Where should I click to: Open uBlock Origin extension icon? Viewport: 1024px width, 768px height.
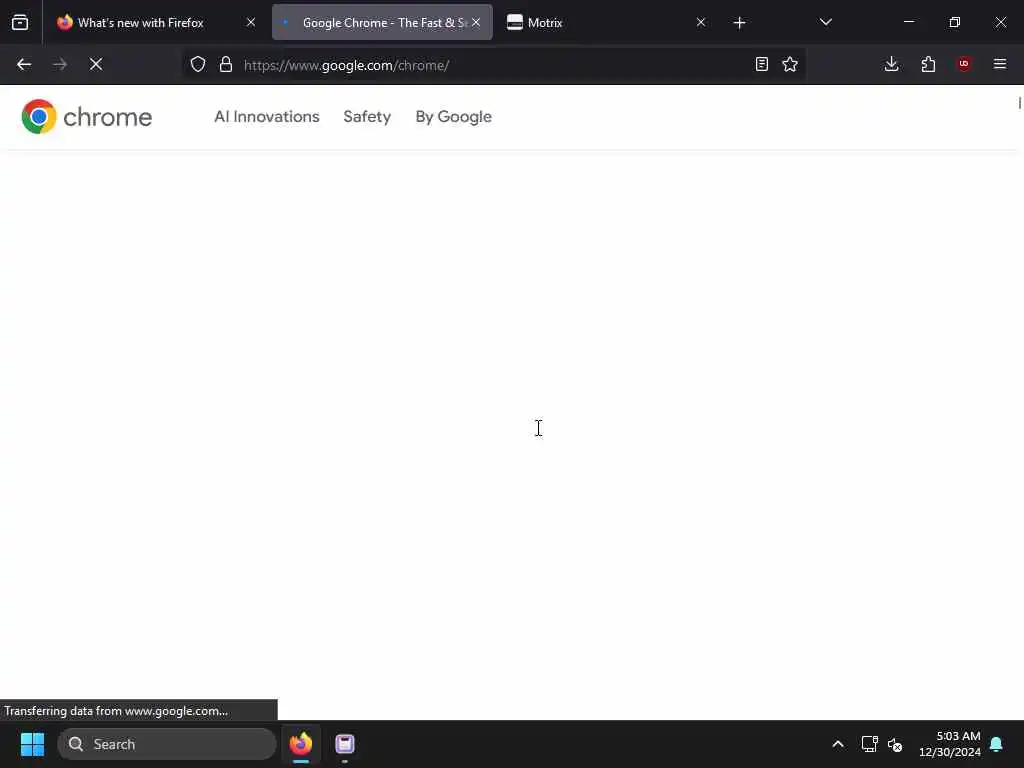click(x=964, y=64)
